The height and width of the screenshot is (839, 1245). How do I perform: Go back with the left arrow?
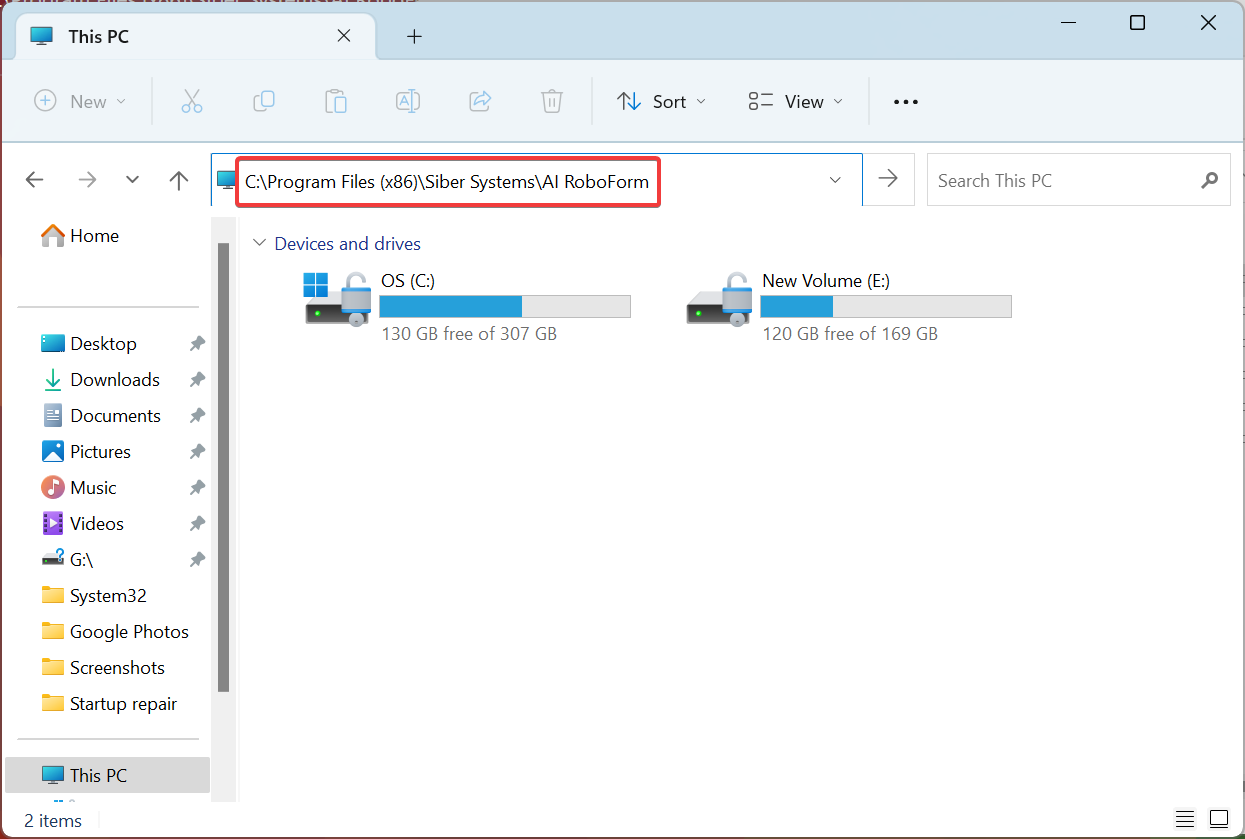(35, 180)
